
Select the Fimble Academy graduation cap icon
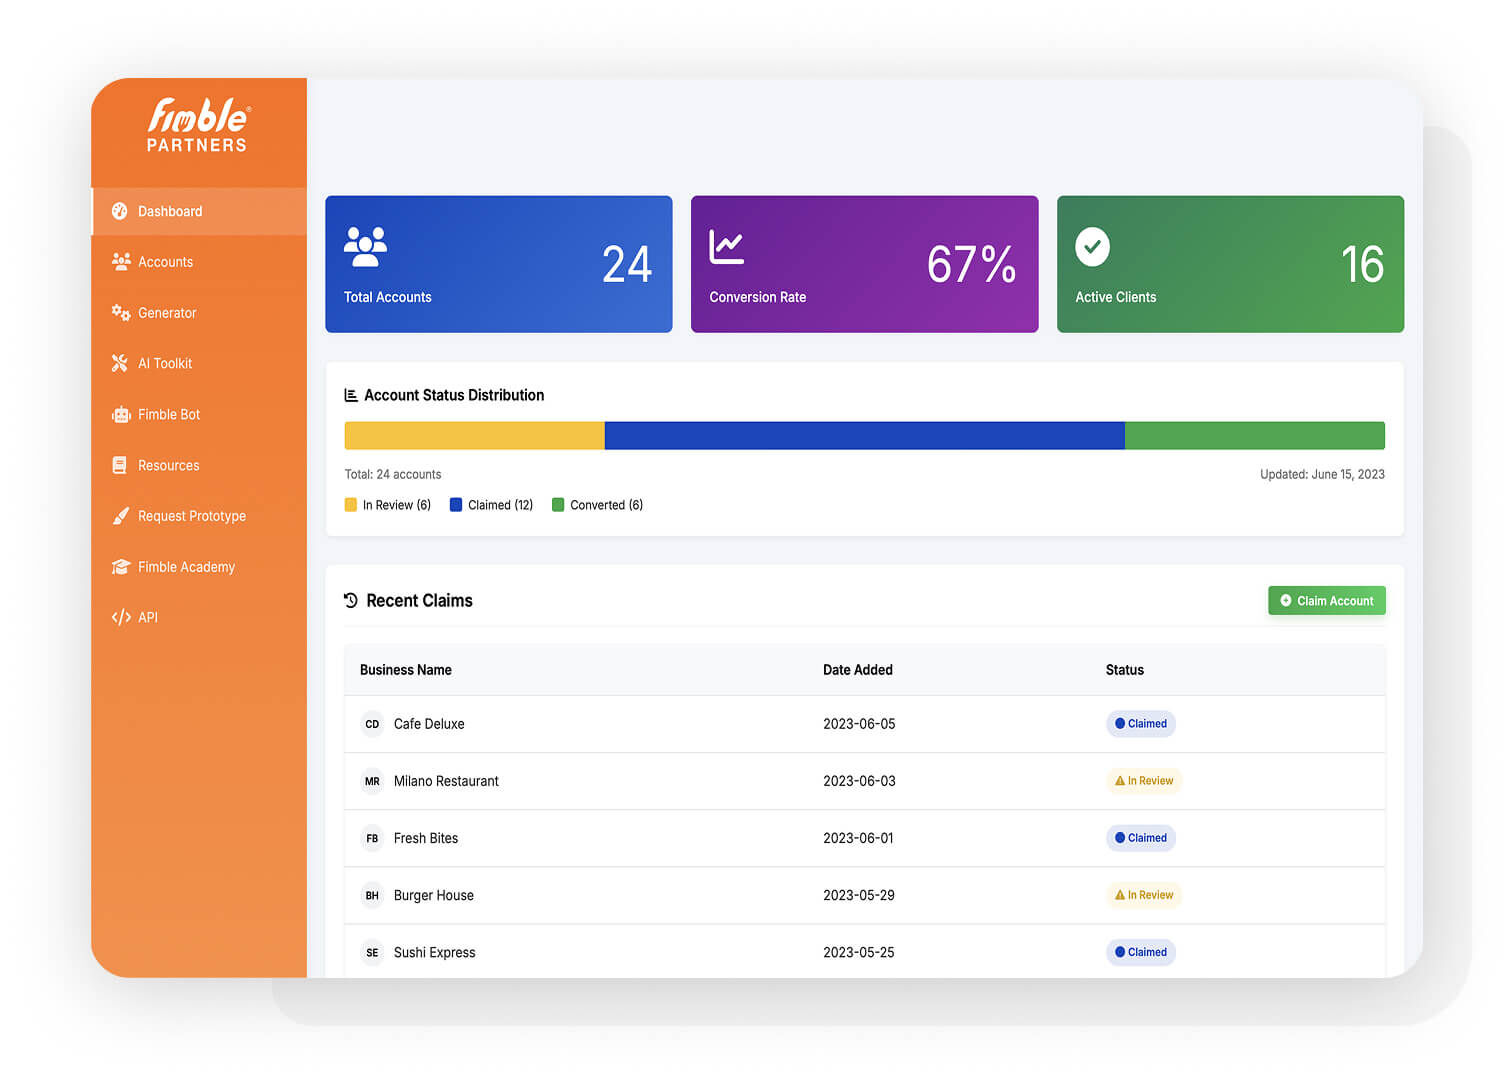coord(120,567)
